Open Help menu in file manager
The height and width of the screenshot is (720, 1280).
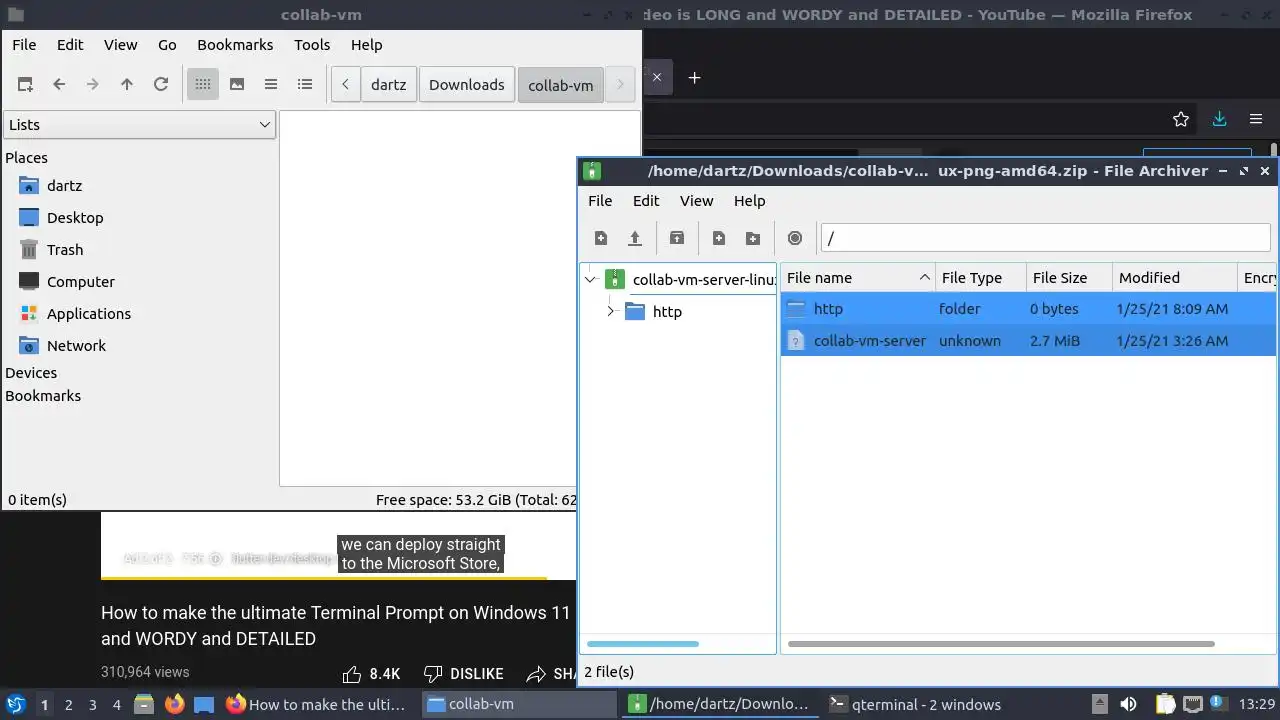367,45
